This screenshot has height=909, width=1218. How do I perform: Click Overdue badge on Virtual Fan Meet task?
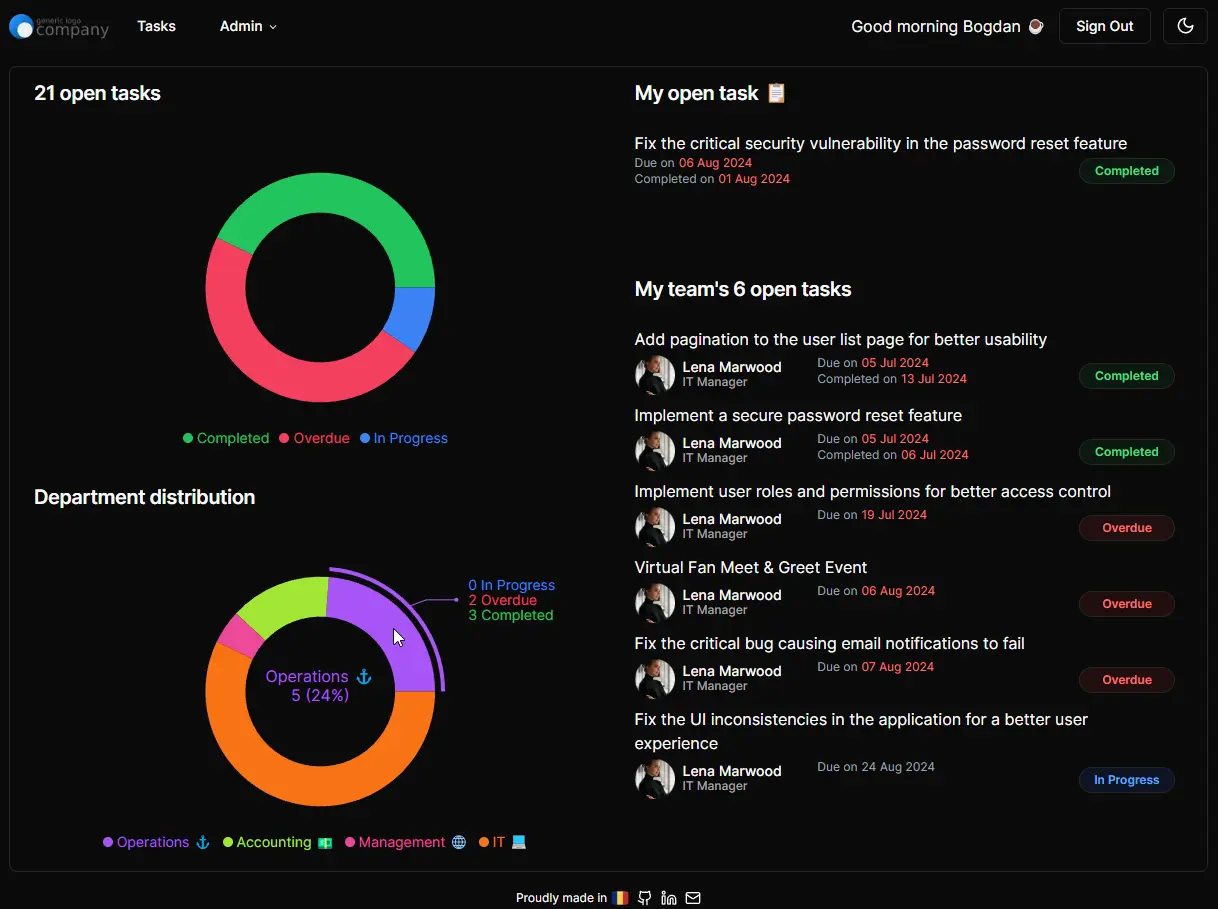tap(1126, 604)
